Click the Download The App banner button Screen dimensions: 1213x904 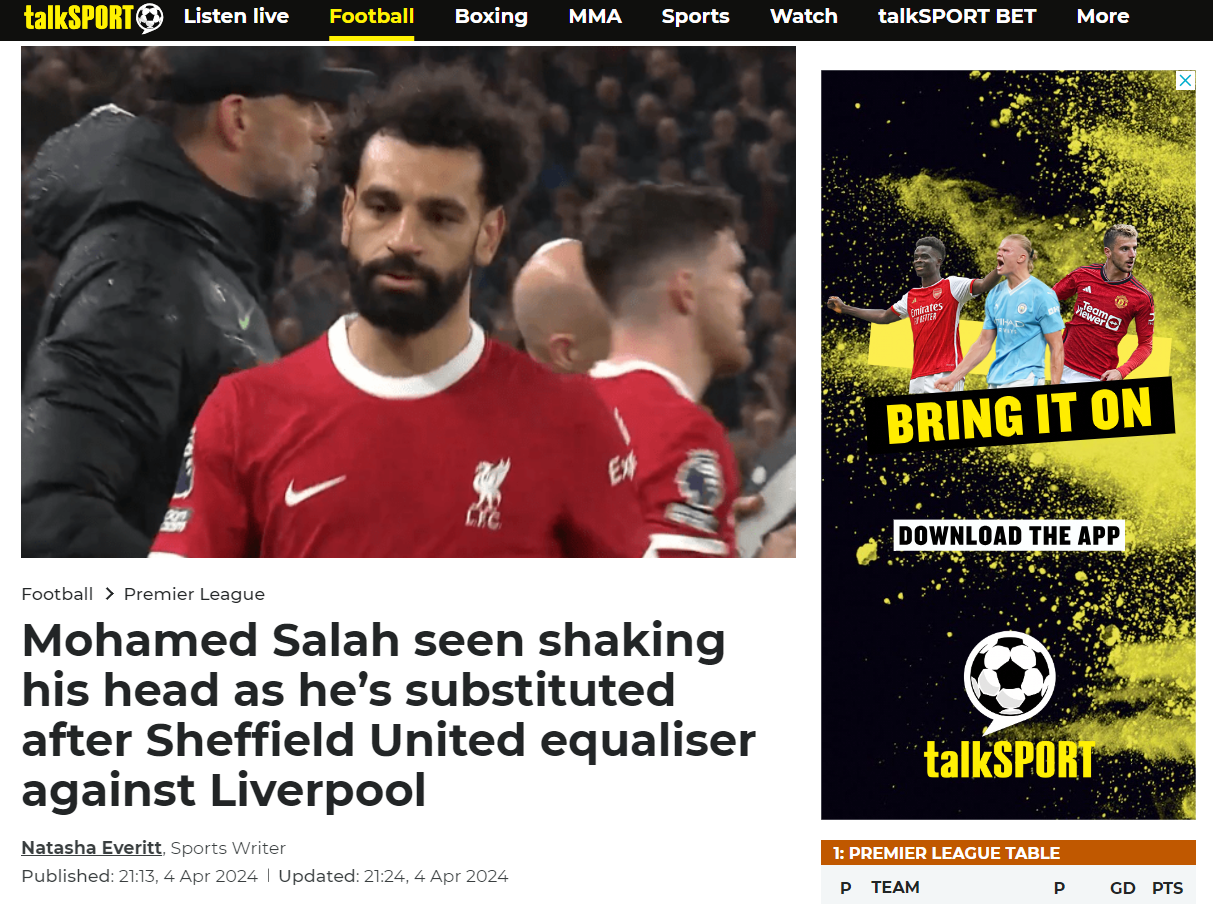tap(1009, 535)
